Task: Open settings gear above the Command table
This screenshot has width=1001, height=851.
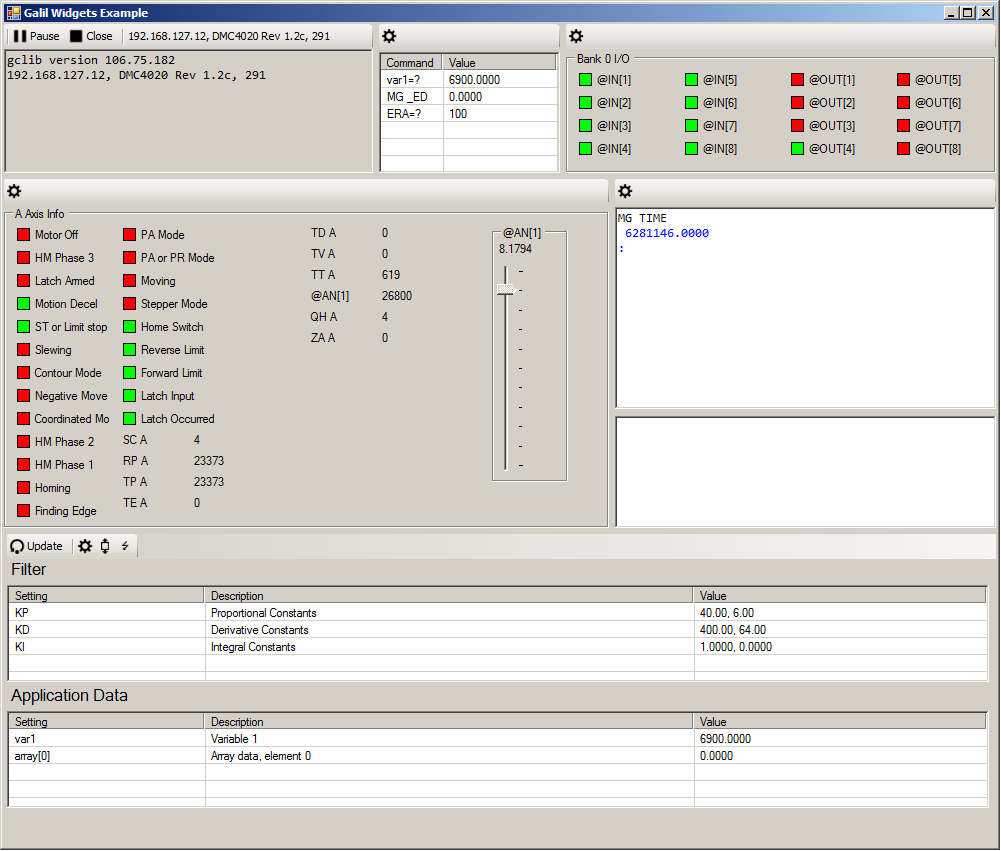Action: (389, 36)
